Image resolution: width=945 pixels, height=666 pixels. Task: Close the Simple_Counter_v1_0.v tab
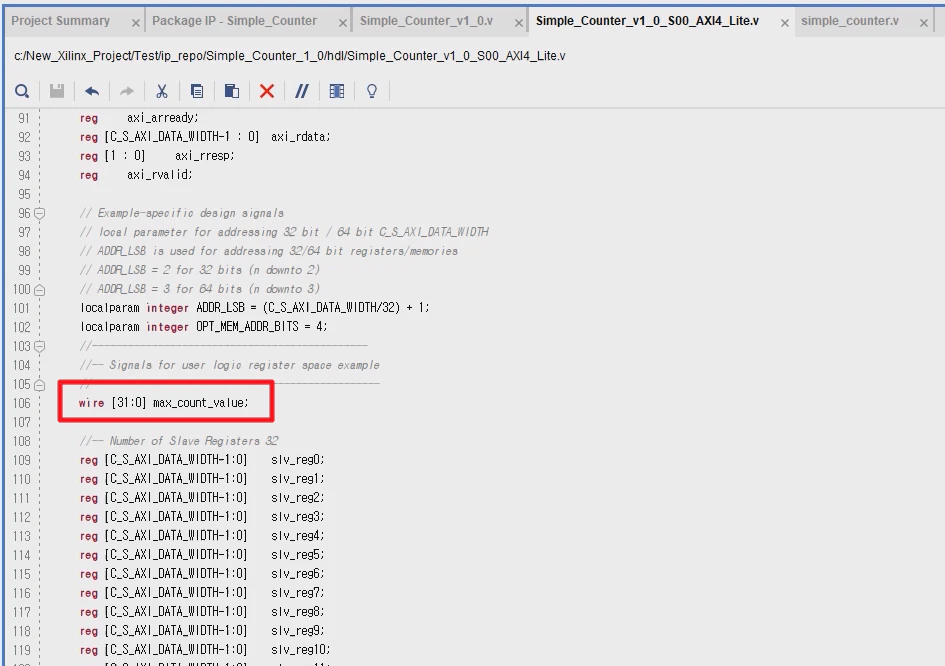coord(518,23)
